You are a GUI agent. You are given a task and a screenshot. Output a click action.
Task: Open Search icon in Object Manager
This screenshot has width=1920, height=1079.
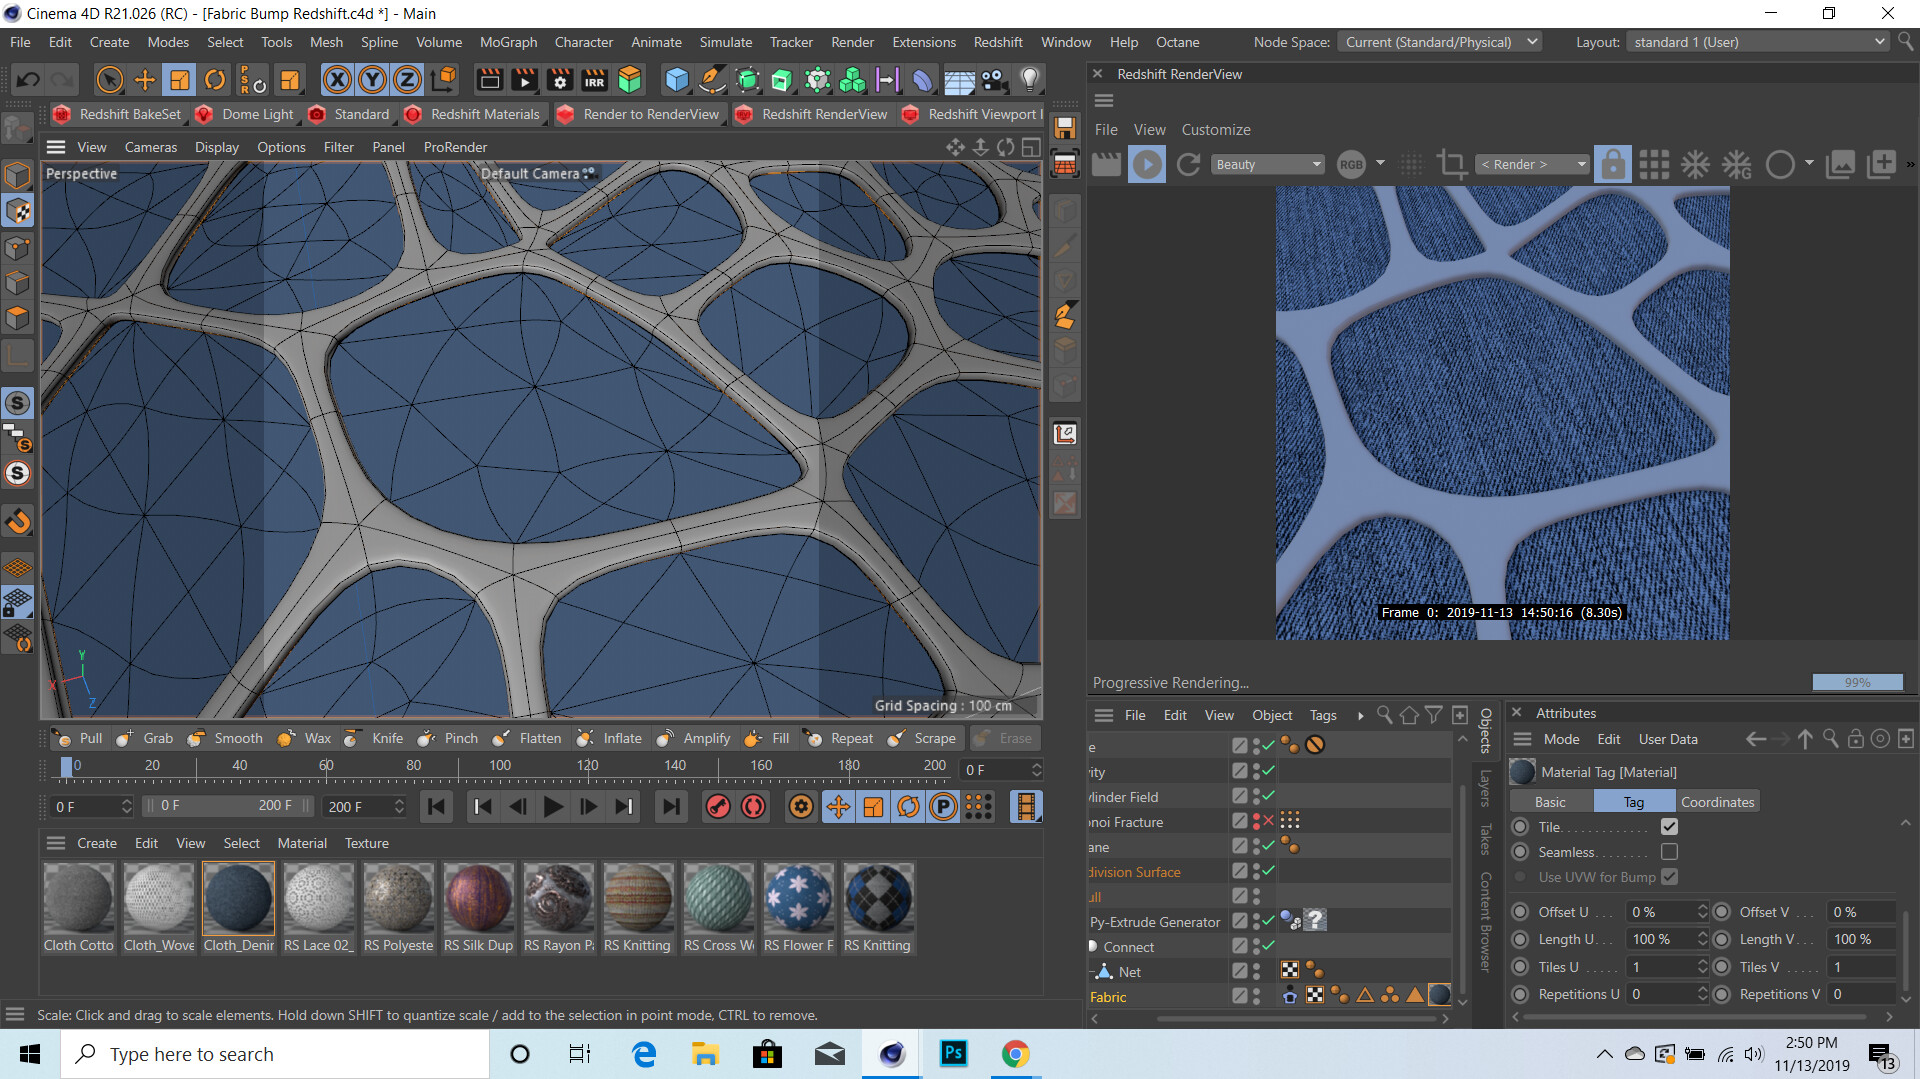[1385, 715]
